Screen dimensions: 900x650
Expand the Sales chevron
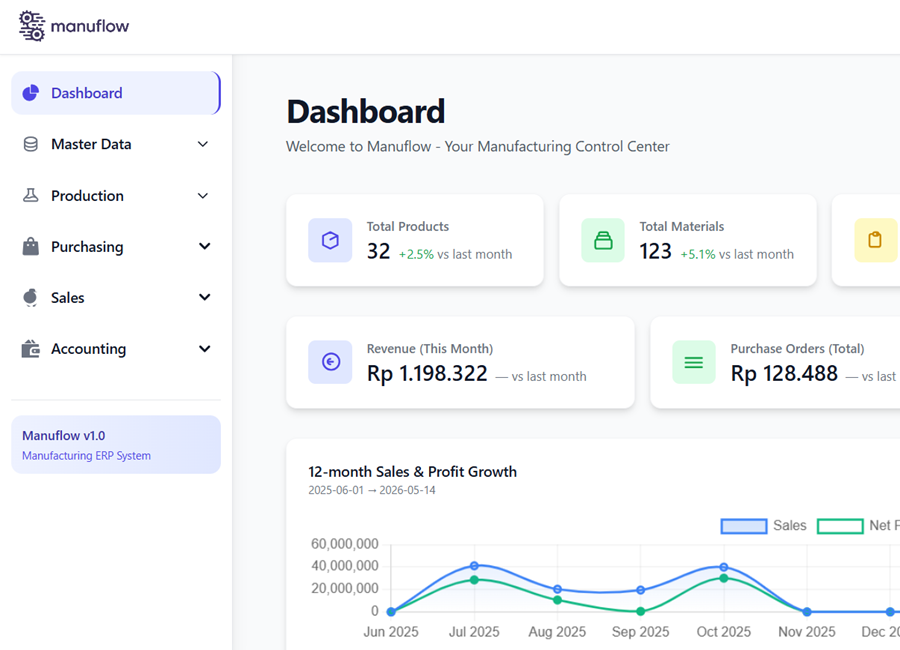pyautogui.click(x=204, y=297)
